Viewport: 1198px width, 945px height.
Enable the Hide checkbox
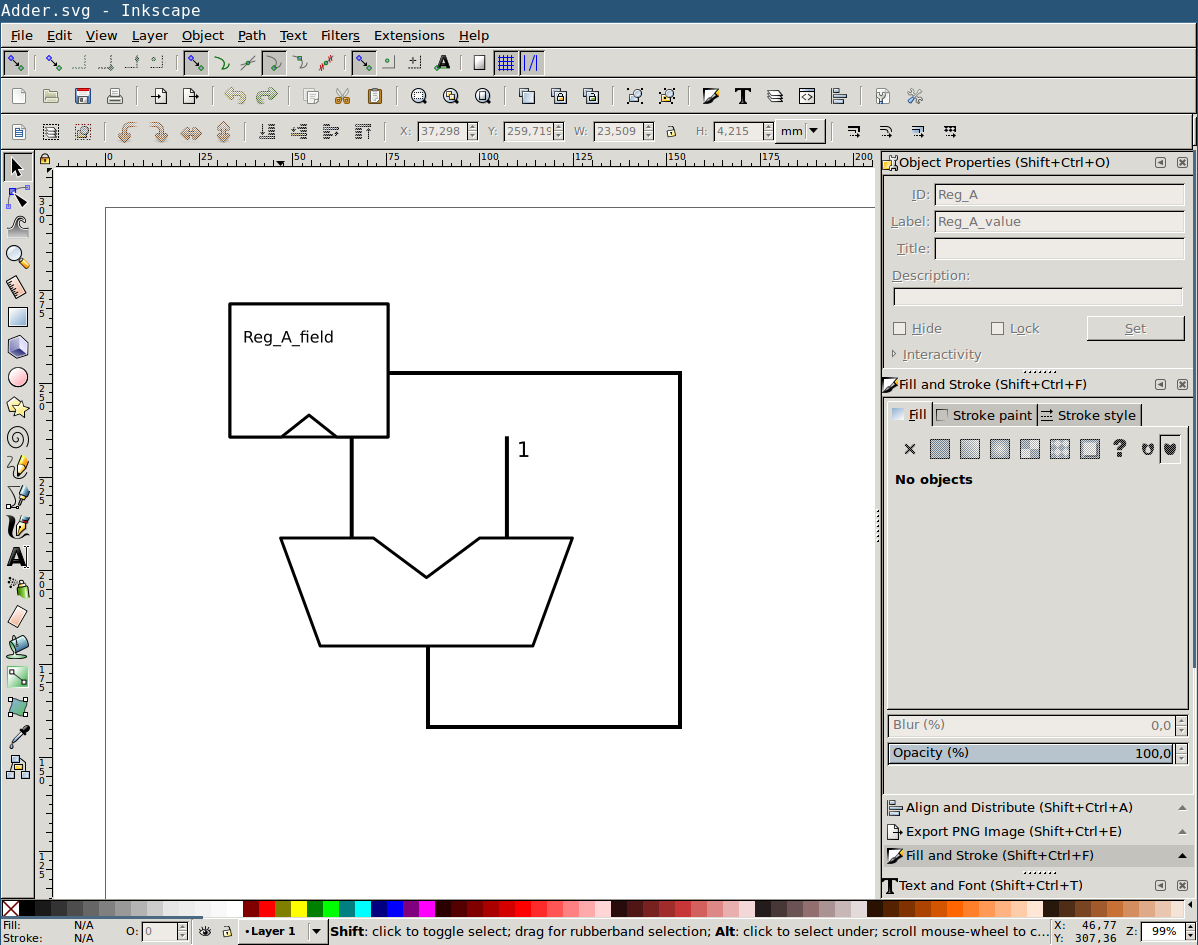[899, 328]
